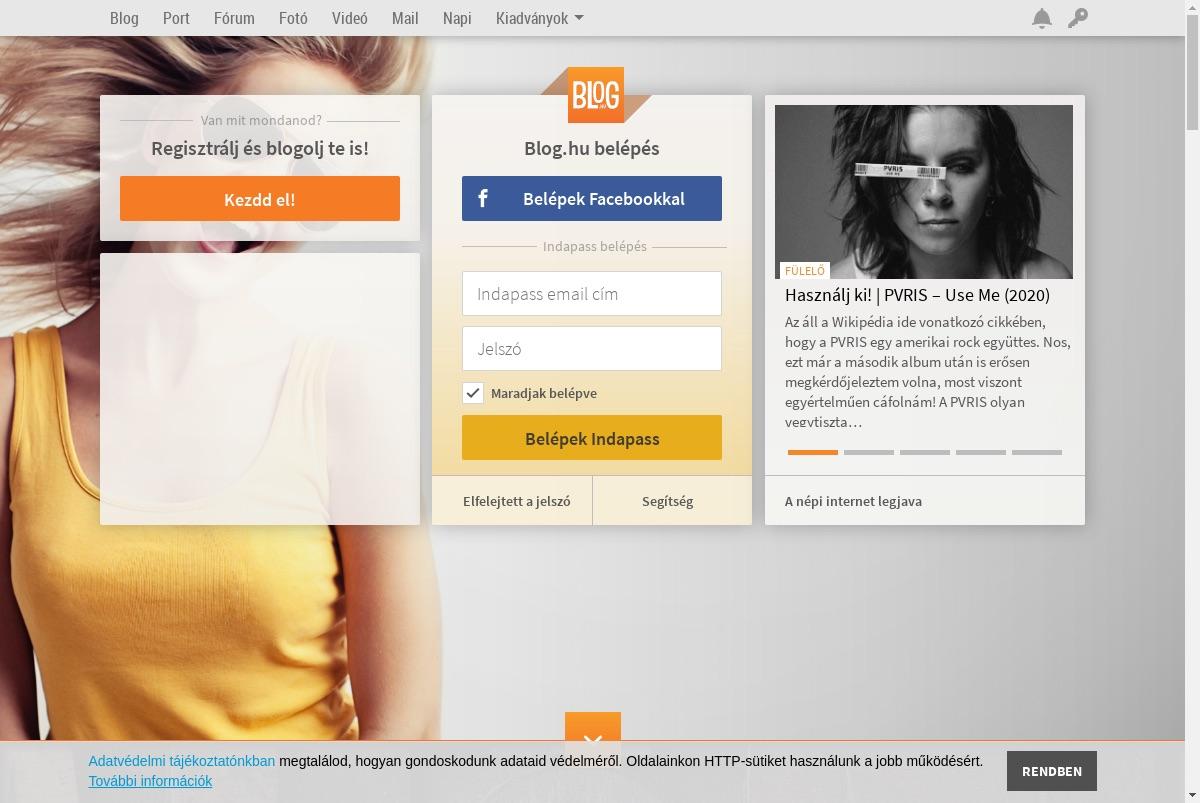Open the Segítség help link
The height and width of the screenshot is (803, 1200).
pyautogui.click(x=667, y=501)
